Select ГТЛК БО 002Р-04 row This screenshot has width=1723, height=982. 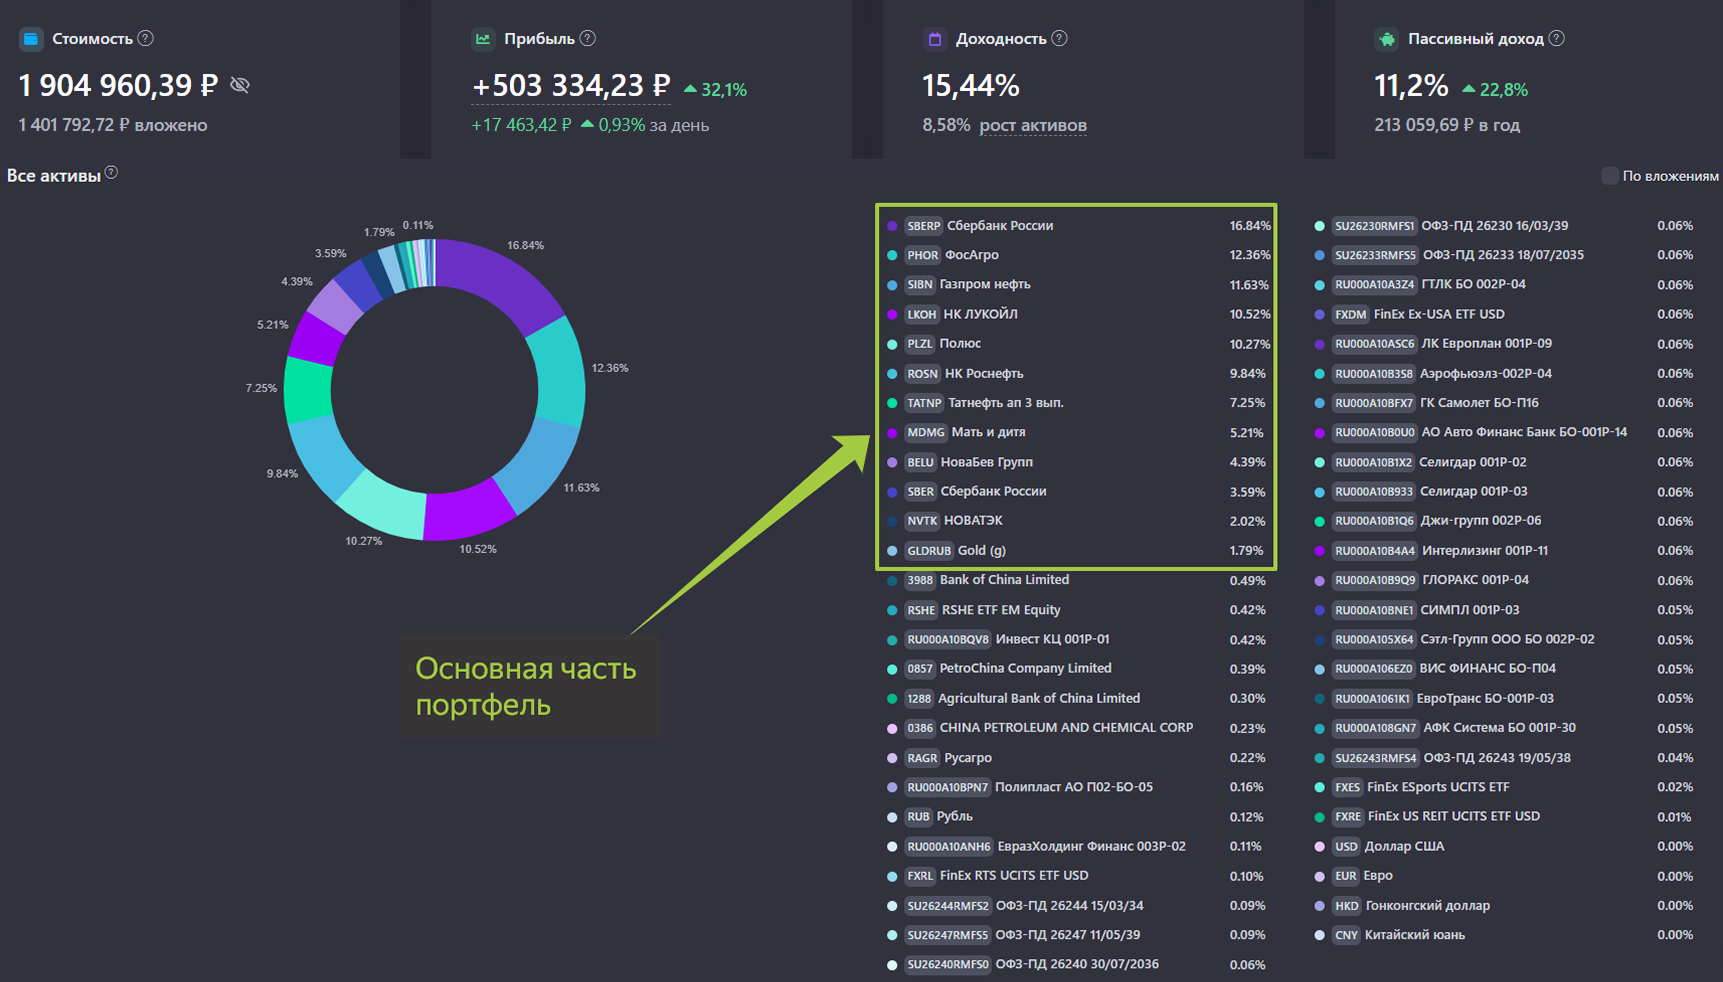[x=1505, y=285]
